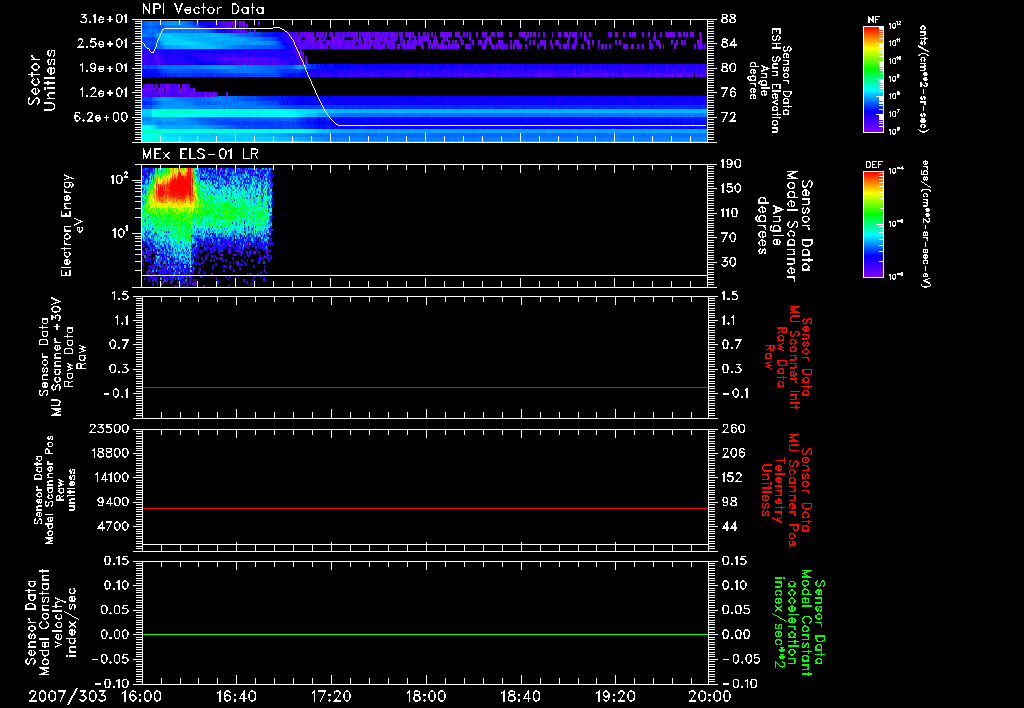This screenshot has width=1024, height=708.
Task: Click the 190 scanner angle tick label
Action: pos(731,163)
